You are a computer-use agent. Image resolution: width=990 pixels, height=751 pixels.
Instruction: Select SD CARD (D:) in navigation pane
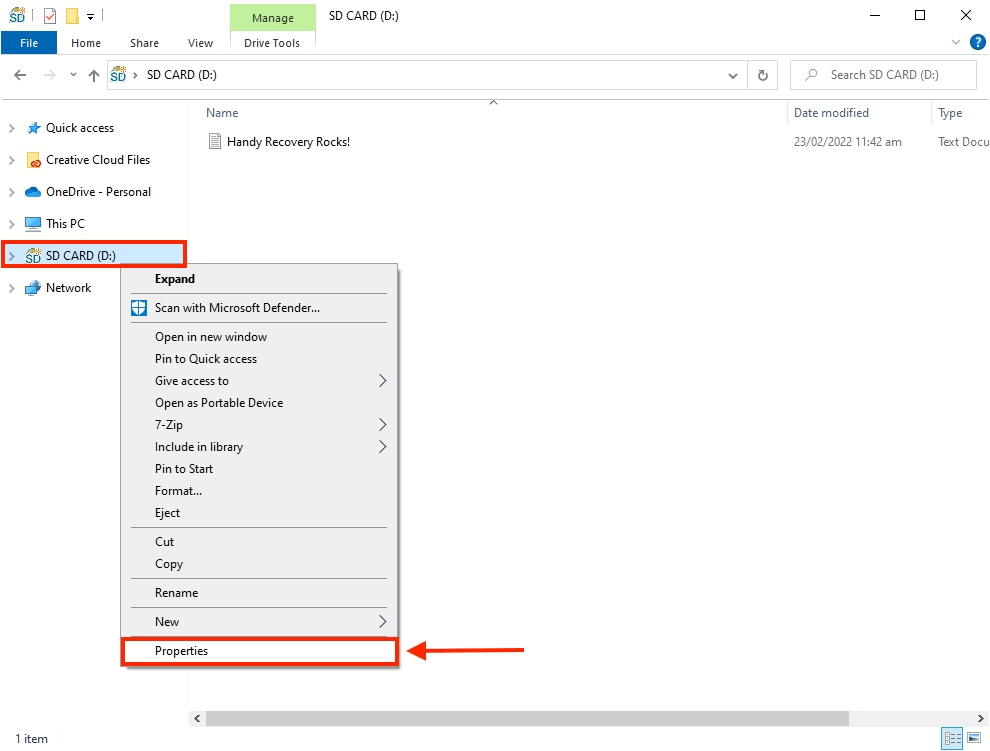pyautogui.click(x=81, y=255)
